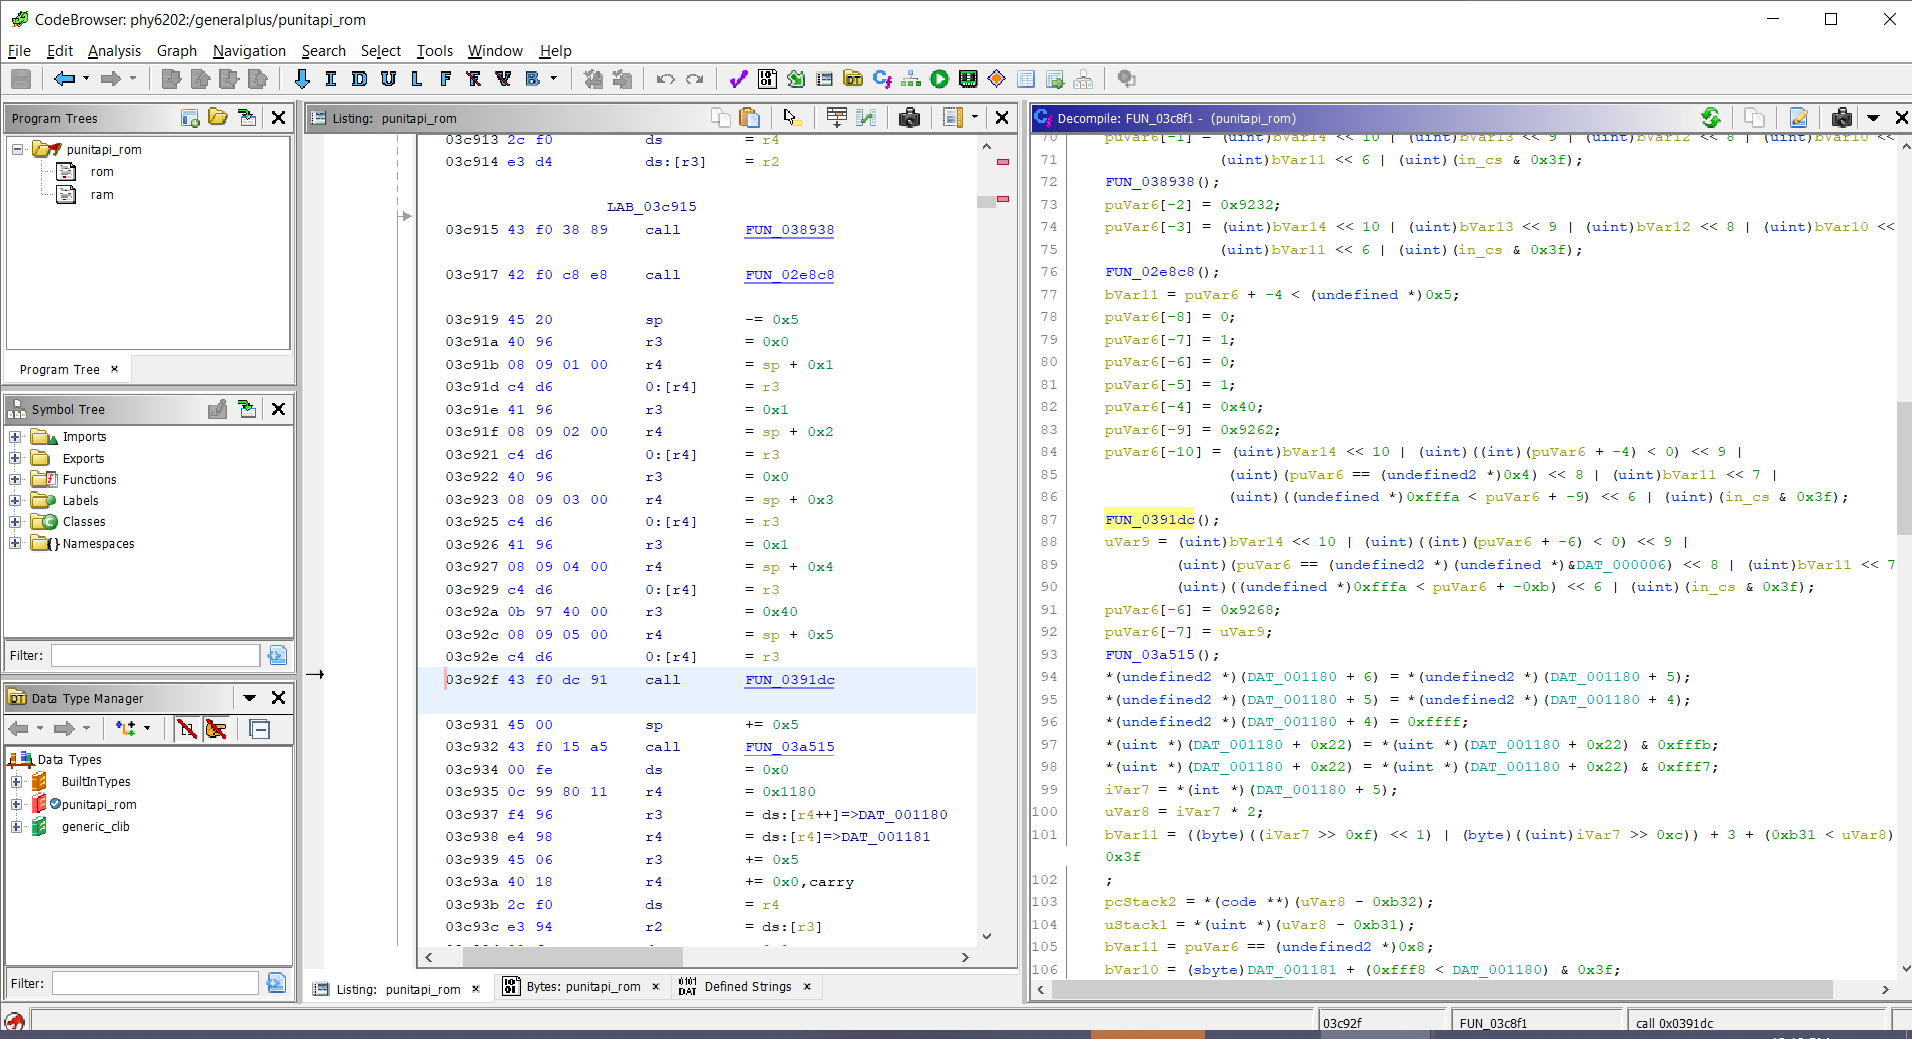Follow the FUN_038938 call reference
The width and height of the screenshot is (1912, 1039).
[789, 230]
